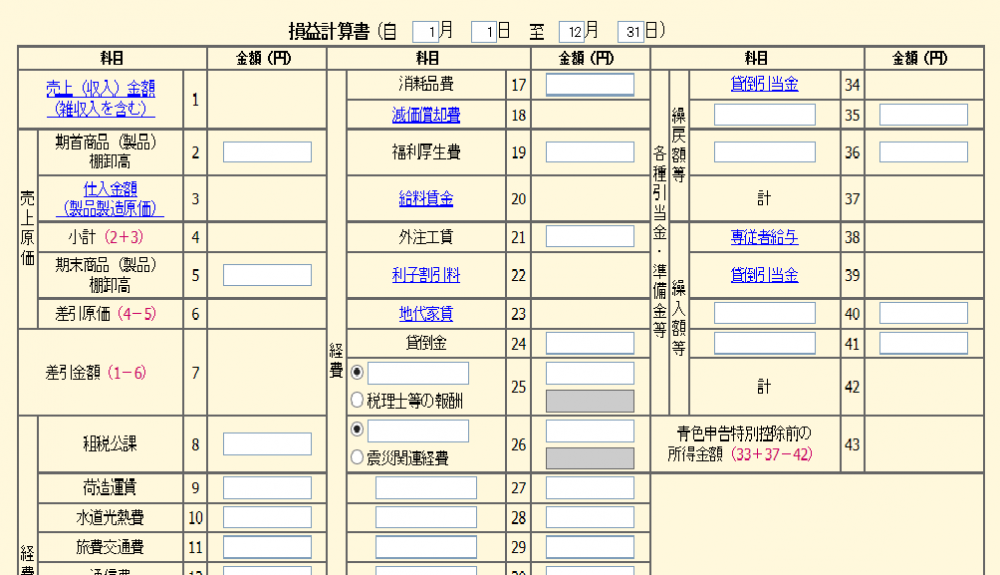Click the 減価償却費 link
The height and width of the screenshot is (575, 1000).
[426, 116]
